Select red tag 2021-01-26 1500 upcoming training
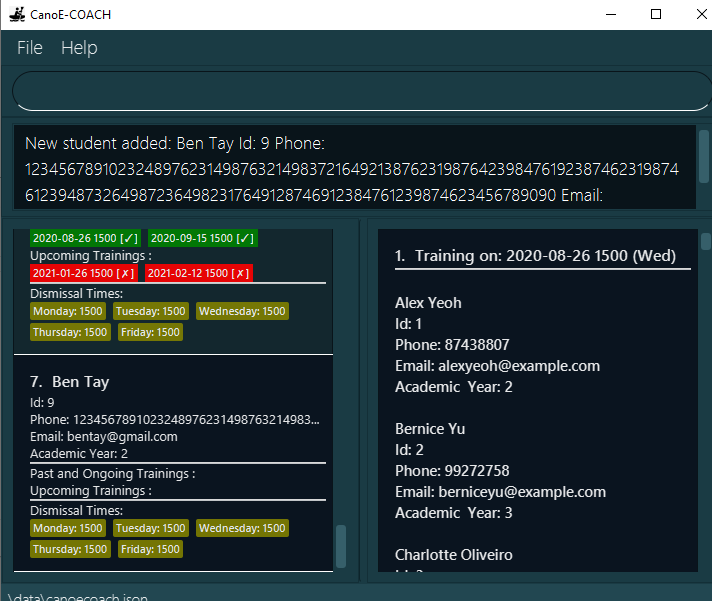Image resolution: width=712 pixels, height=601 pixels. (x=84, y=273)
